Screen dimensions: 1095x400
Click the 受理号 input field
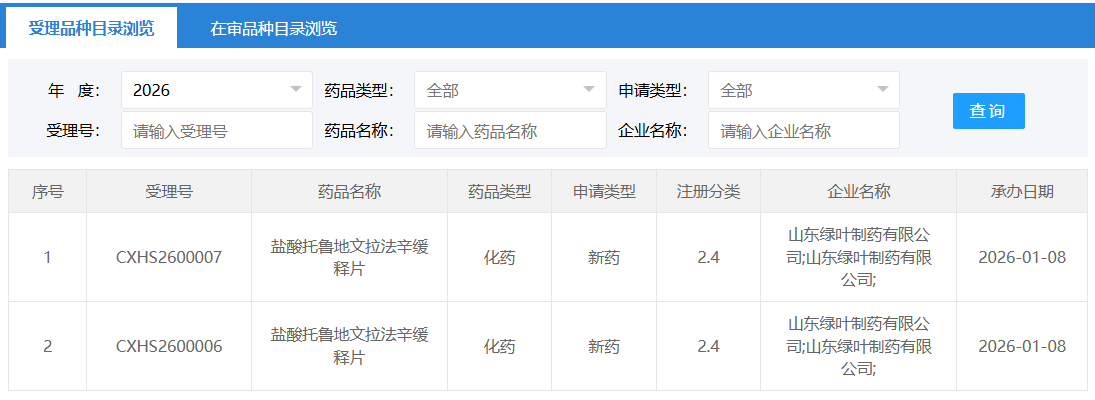click(x=216, y=130)
